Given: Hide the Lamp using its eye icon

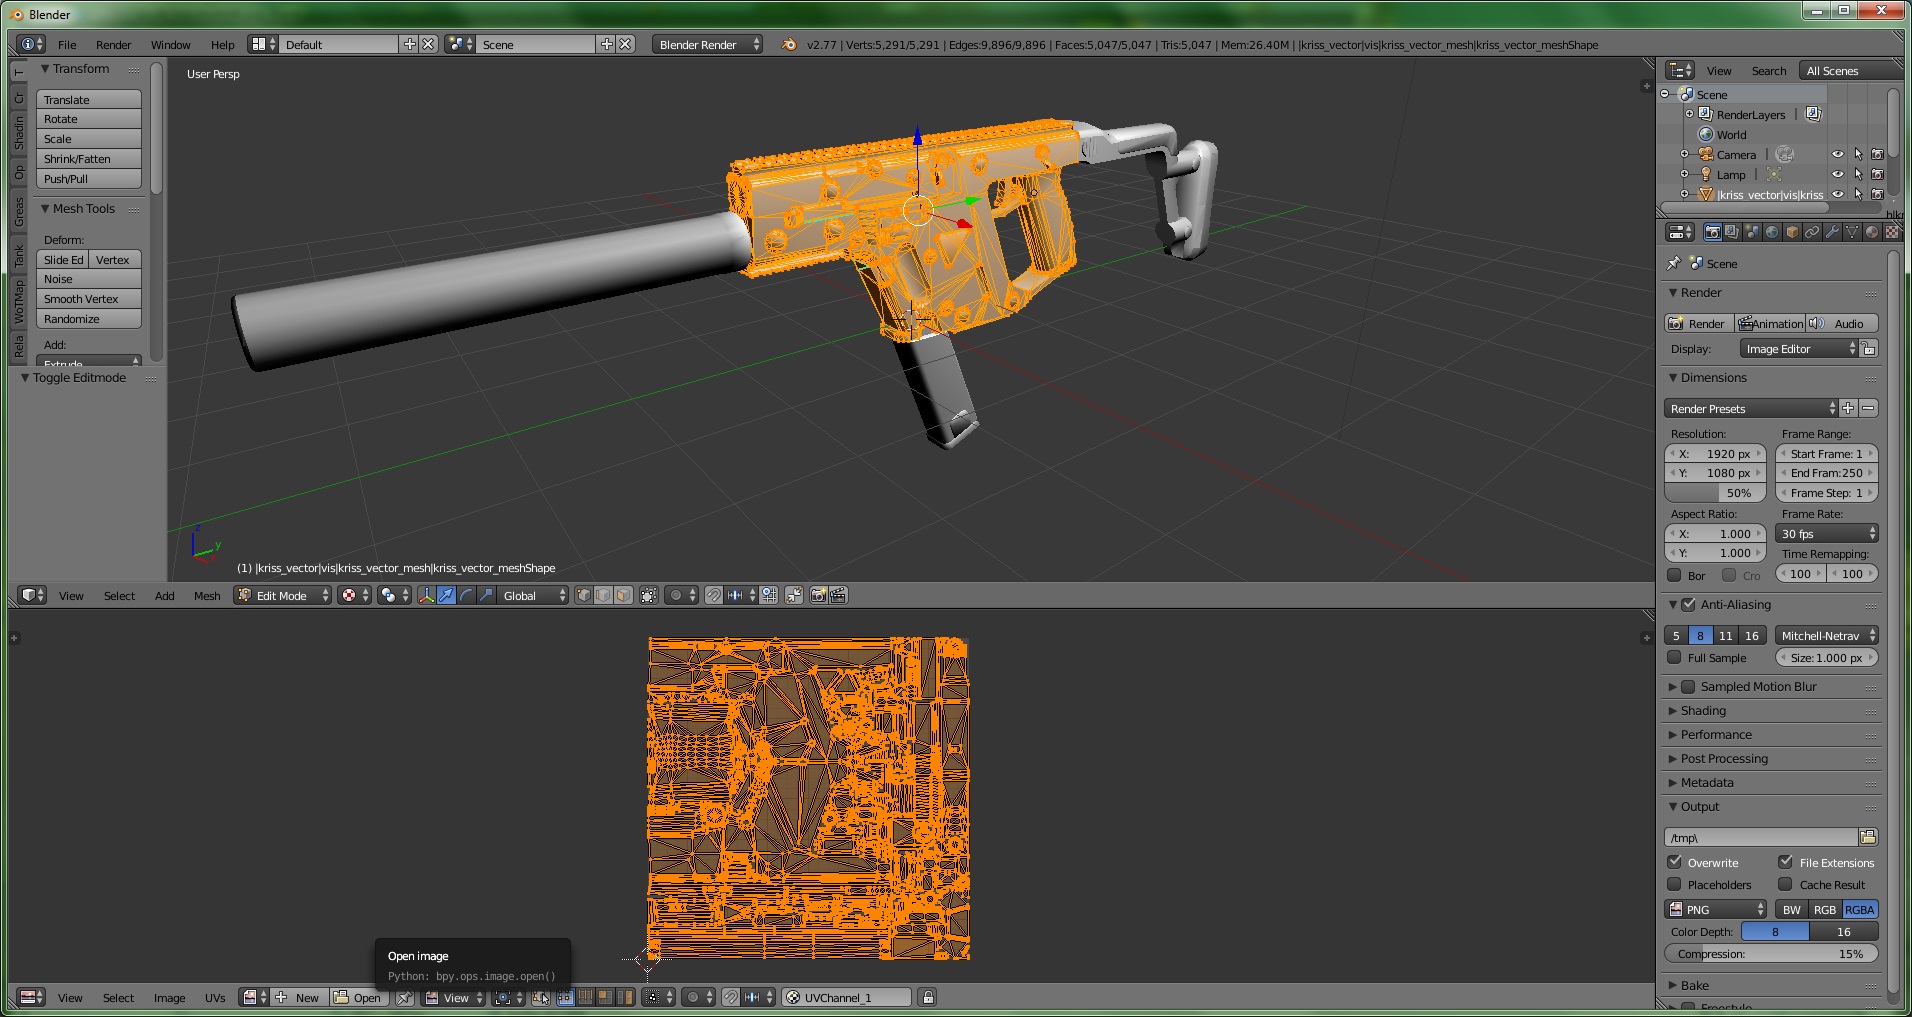Looking at the screenshot, I should (1837, 174).
